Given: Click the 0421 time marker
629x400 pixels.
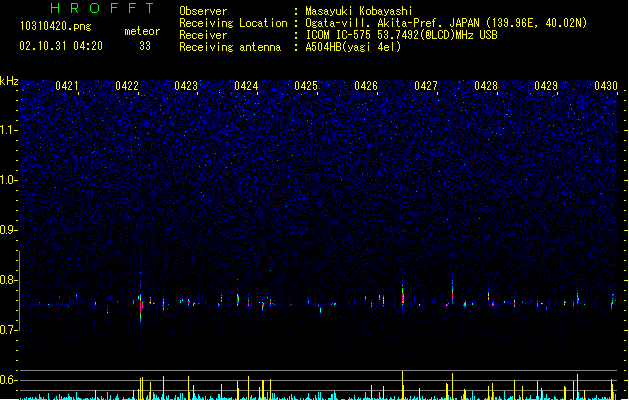Looking at the screenshot, I should tap(67, 86).
